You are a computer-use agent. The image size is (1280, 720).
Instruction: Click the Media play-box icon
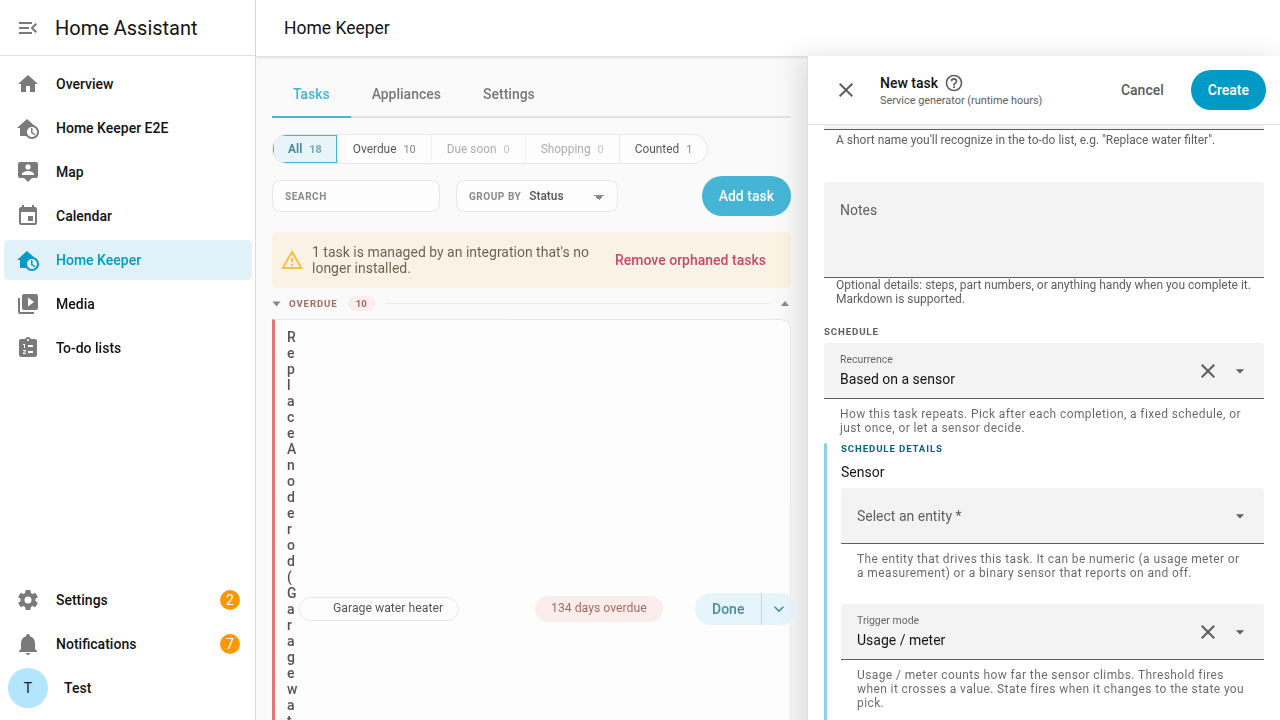coord(28,304)
